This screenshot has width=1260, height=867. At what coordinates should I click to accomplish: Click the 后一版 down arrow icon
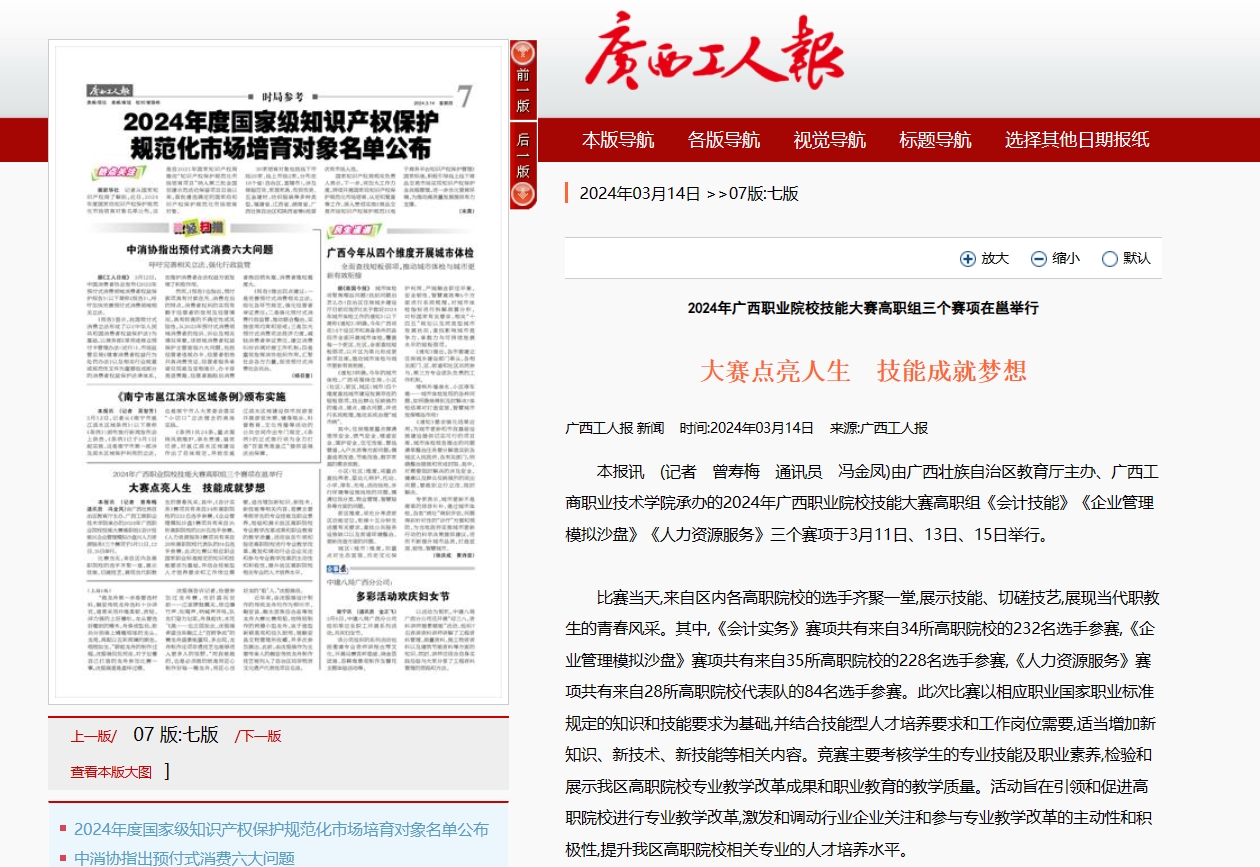(x=523, y=194)
